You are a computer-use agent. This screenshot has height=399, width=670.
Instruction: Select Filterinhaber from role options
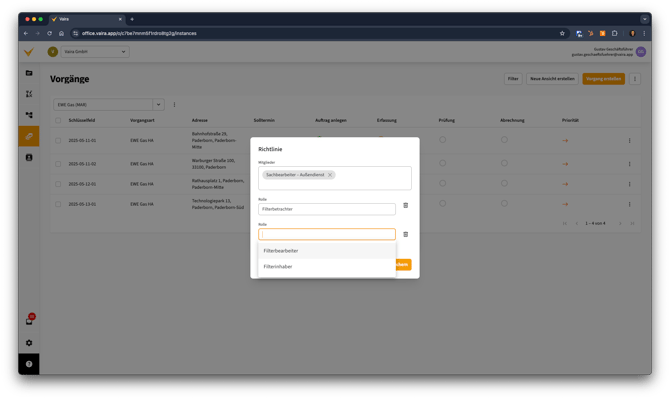click(x=327, y=267)
